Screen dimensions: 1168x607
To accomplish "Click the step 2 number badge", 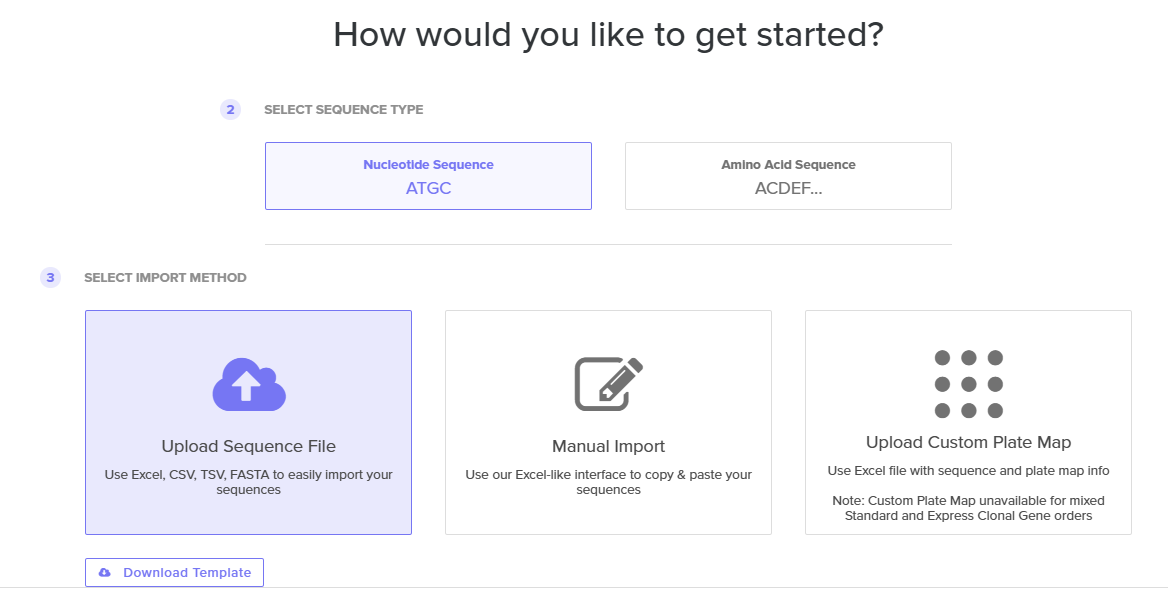I will coord(230,109).
